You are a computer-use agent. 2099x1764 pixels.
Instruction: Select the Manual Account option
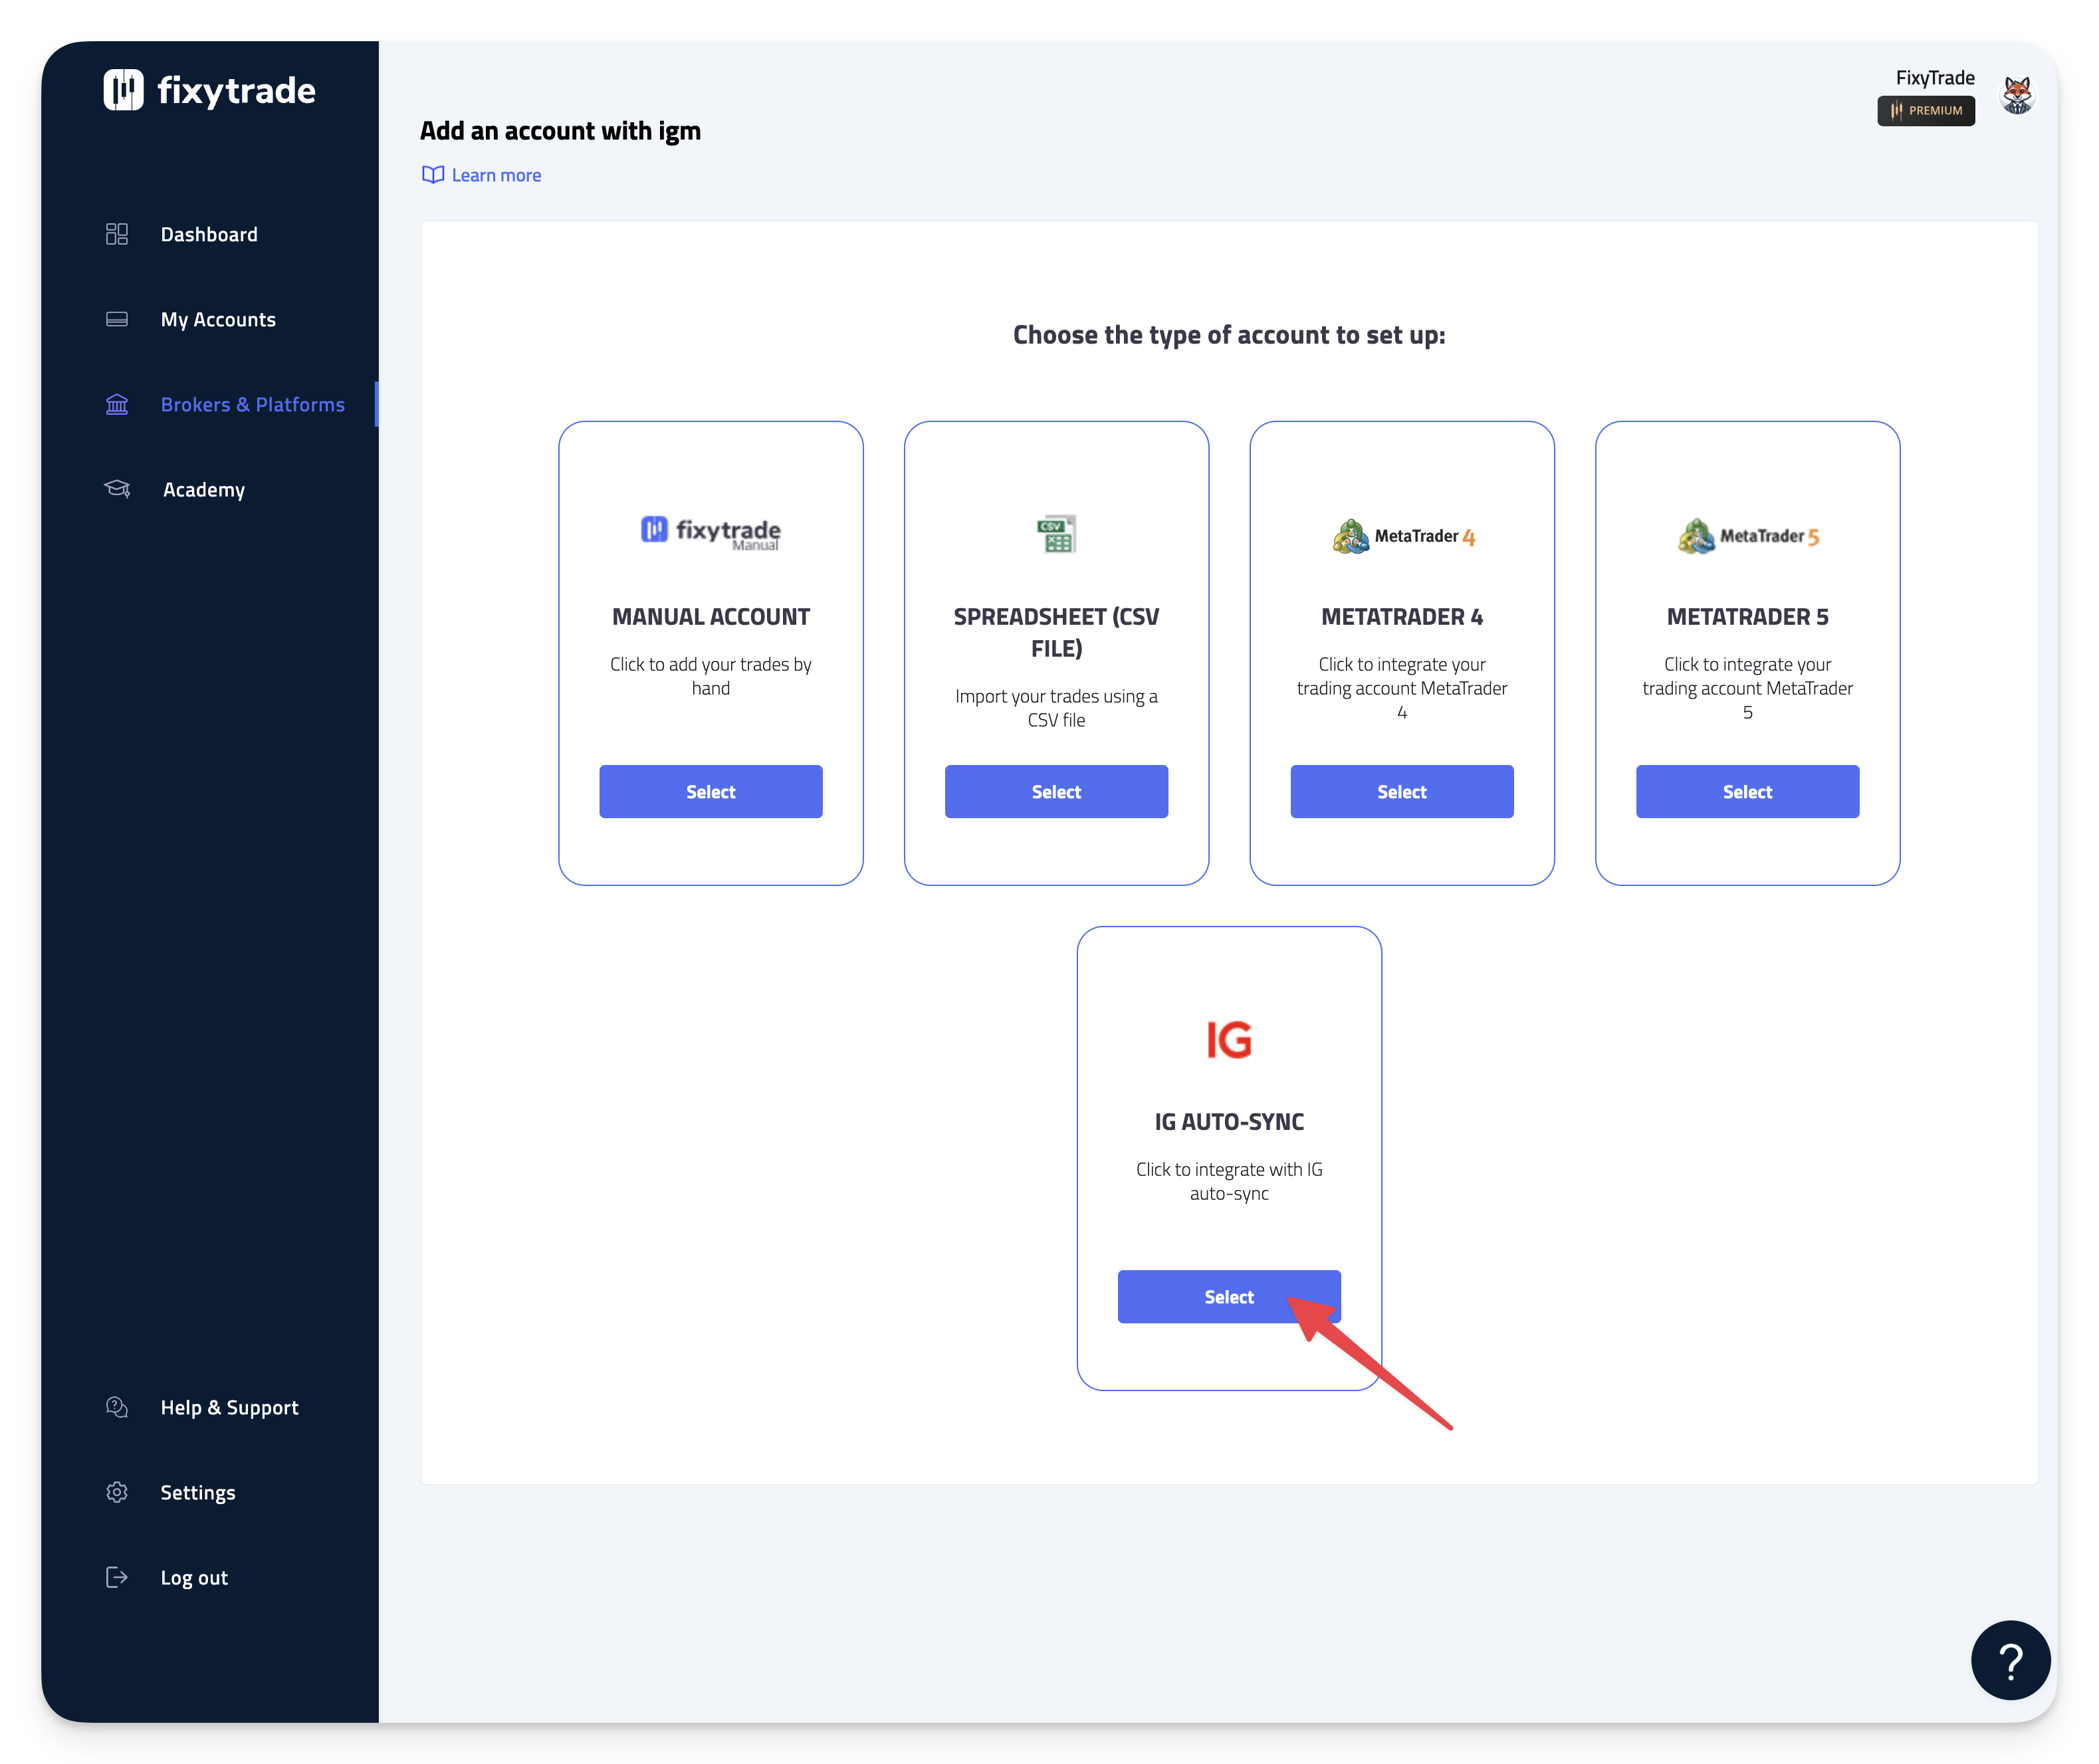point(710,792)
